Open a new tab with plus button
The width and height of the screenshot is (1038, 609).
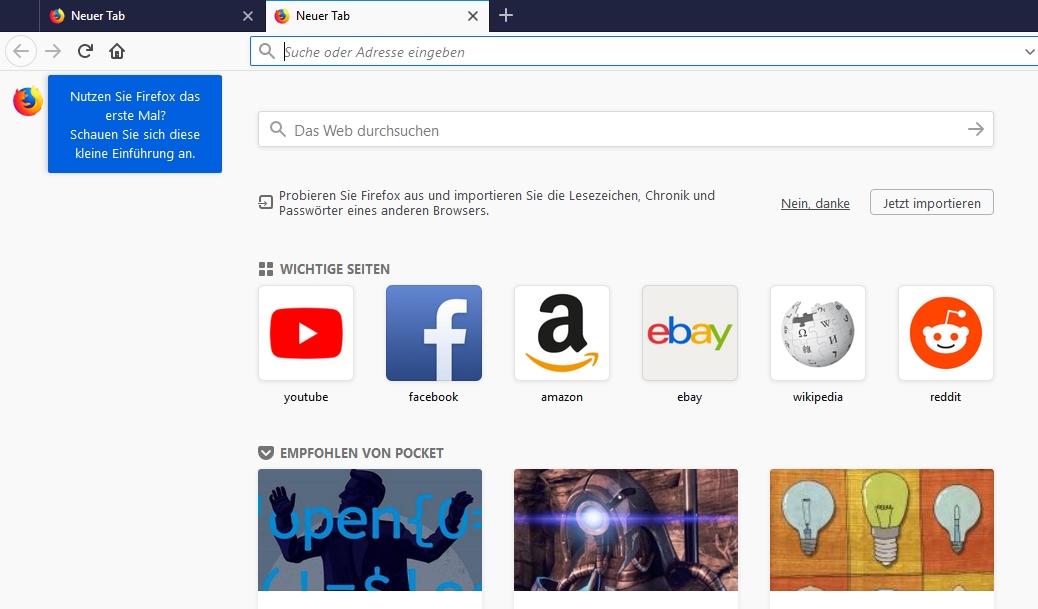[506, 15]
